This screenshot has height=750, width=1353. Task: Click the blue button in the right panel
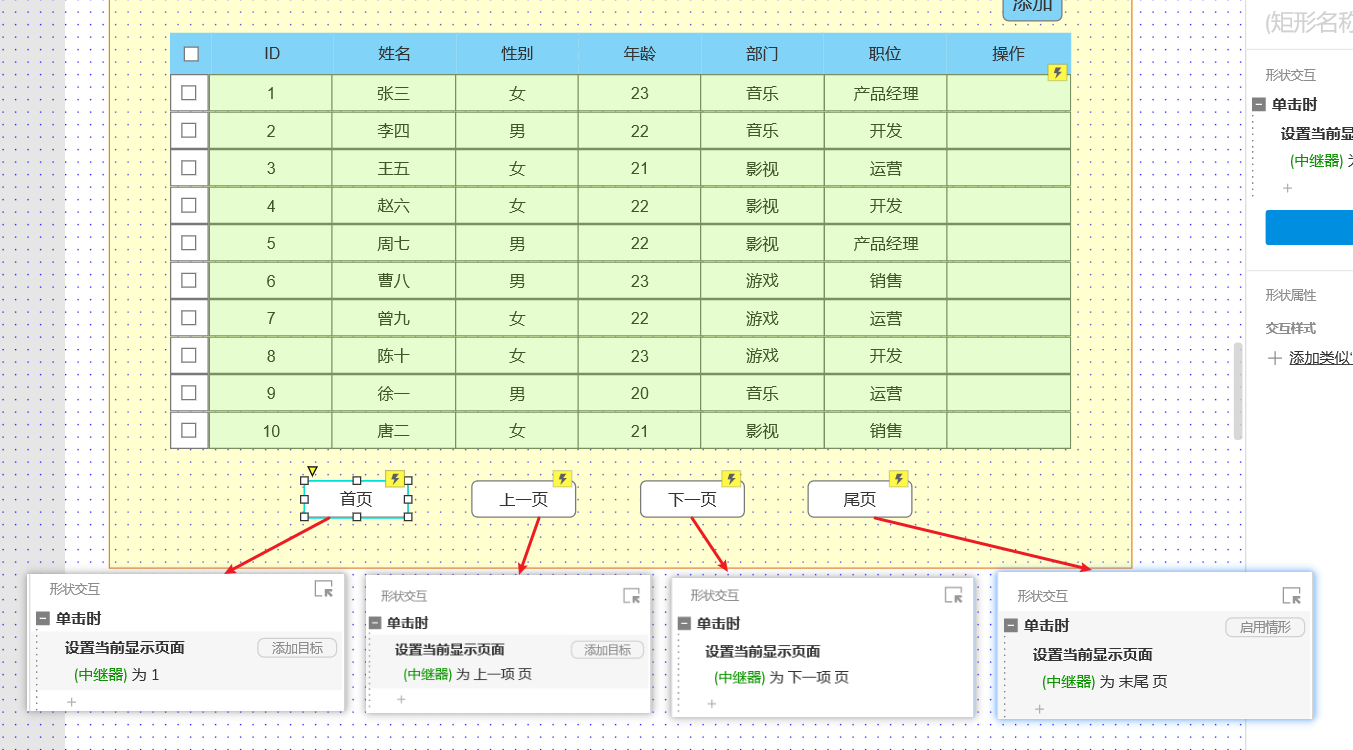coord(1309,227)
